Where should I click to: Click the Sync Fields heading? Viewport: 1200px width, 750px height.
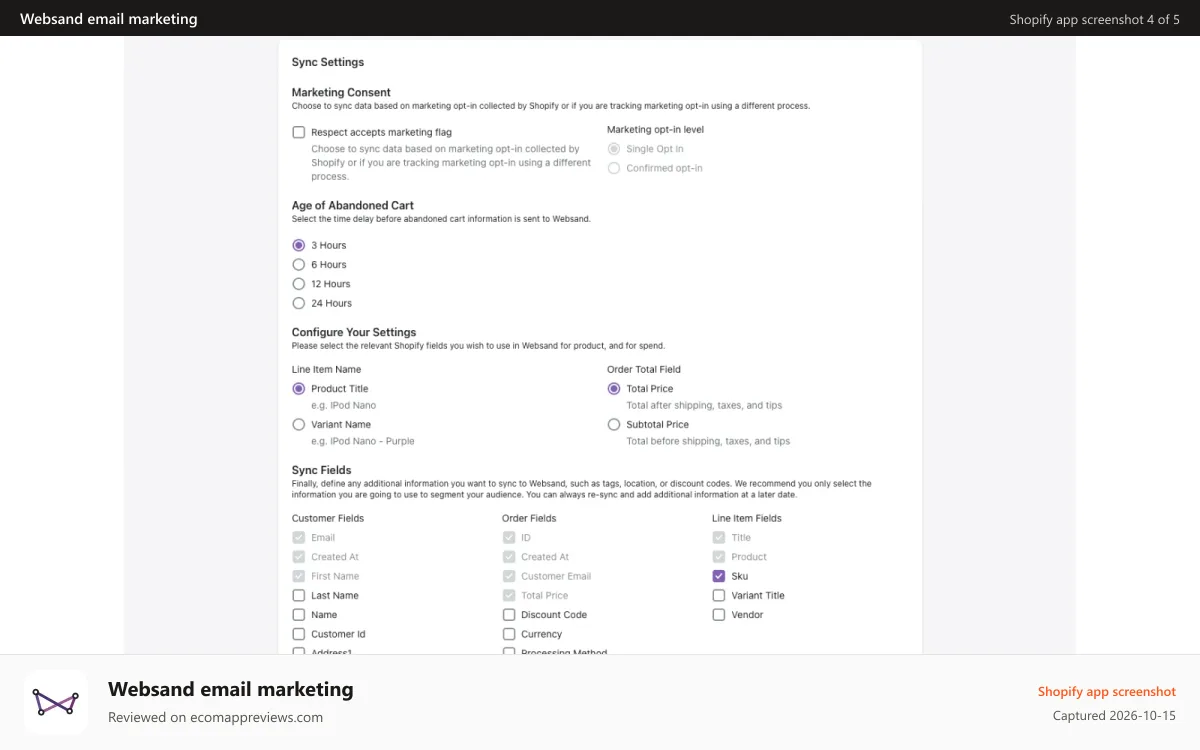click(x=322, y=470)
